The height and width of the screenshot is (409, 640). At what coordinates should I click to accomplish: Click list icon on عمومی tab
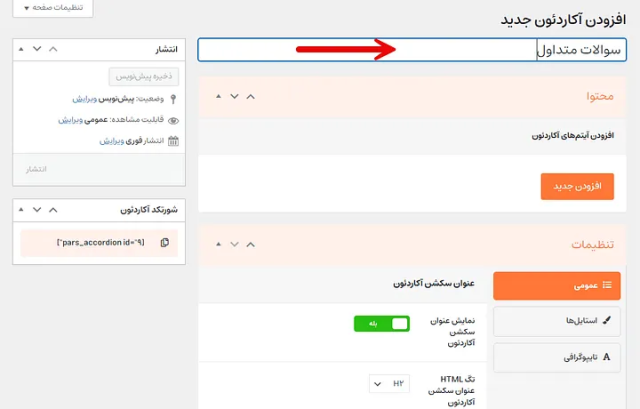click(x=607, y=285)
